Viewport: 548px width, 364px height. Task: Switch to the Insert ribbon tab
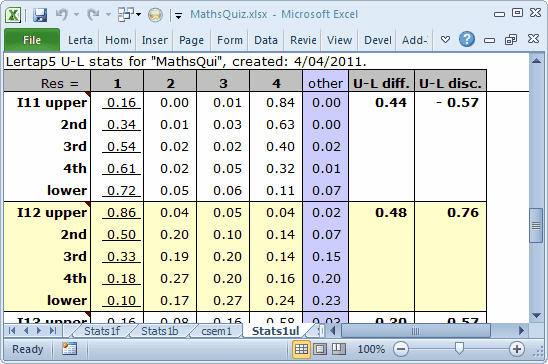(x=155, y=40)
